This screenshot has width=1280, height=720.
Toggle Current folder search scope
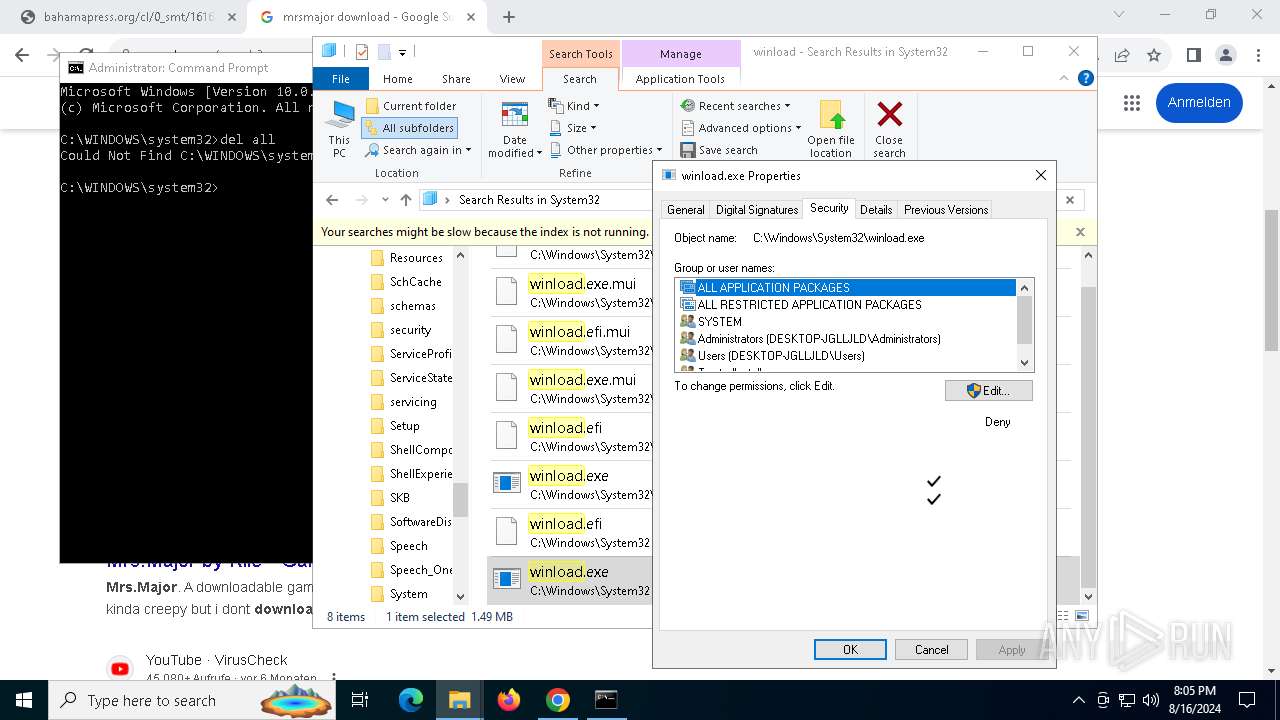tap(410, 106)
